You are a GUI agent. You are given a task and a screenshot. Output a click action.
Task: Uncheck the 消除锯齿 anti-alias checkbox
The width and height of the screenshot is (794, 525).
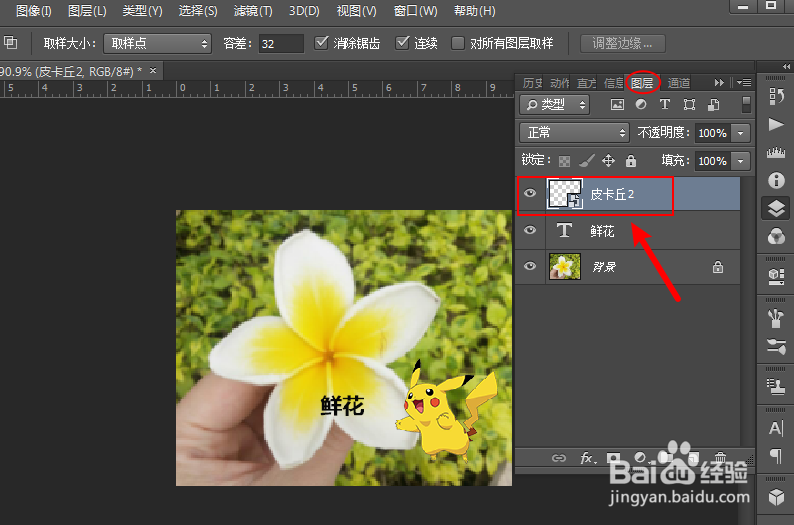click(321, 43)
